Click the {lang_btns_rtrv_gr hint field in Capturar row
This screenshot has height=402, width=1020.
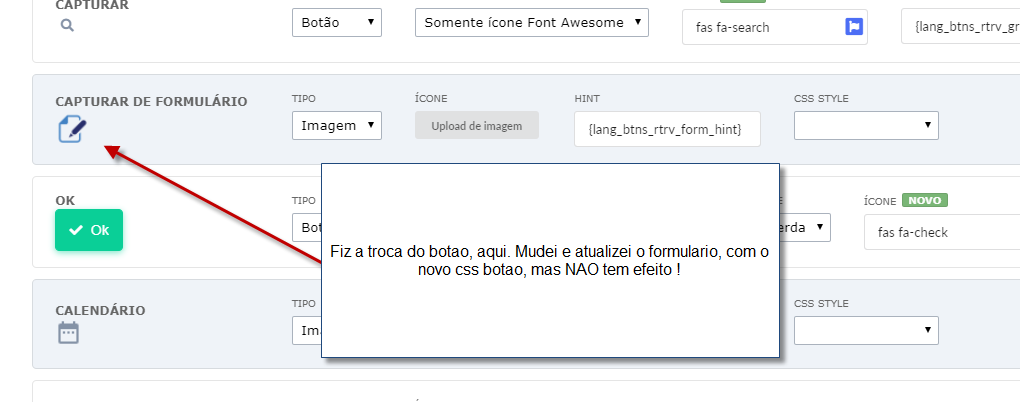point(960,27)
